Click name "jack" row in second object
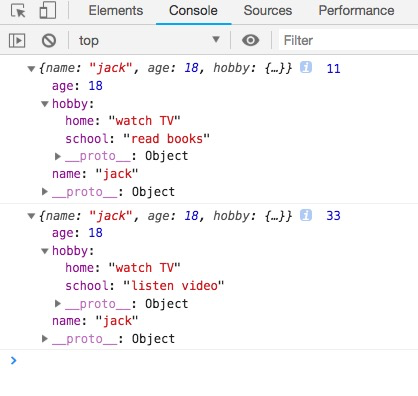 (95, 321)
